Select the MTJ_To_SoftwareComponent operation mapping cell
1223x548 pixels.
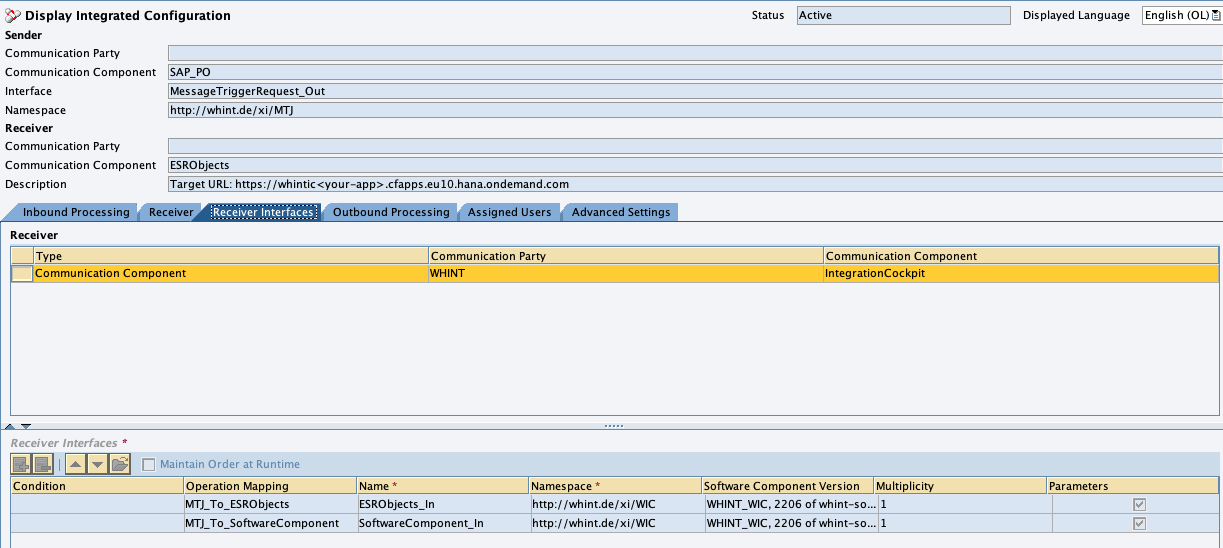click(x=268, y=523)
